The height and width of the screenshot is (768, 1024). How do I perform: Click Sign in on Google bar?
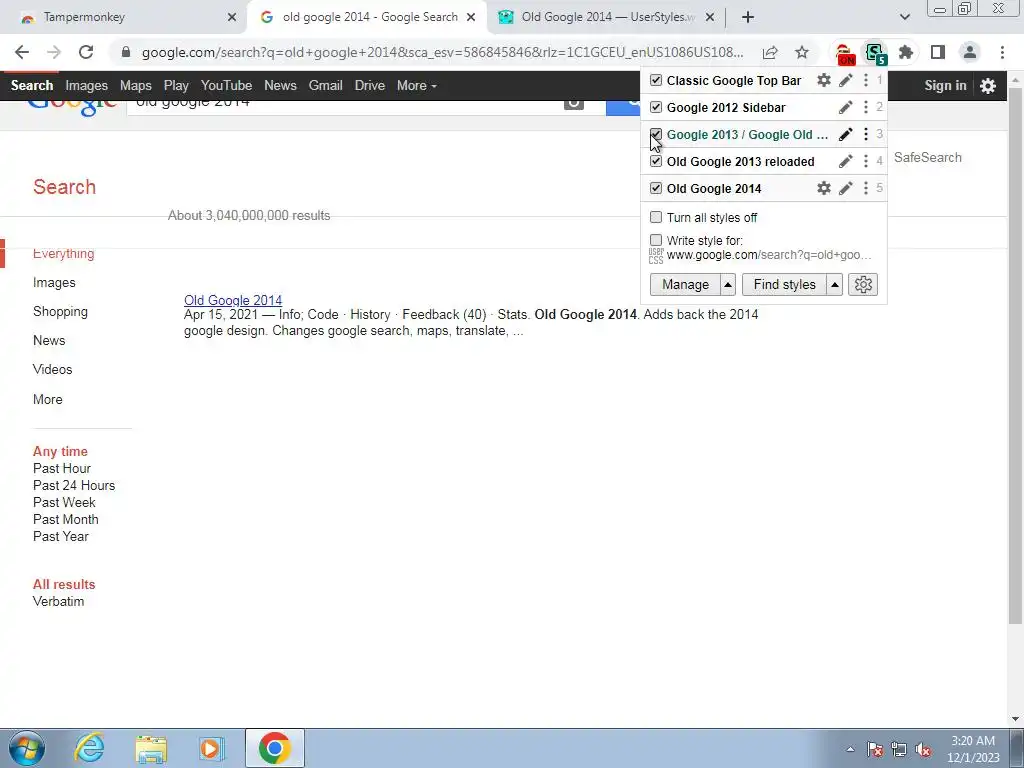[945, 86]
